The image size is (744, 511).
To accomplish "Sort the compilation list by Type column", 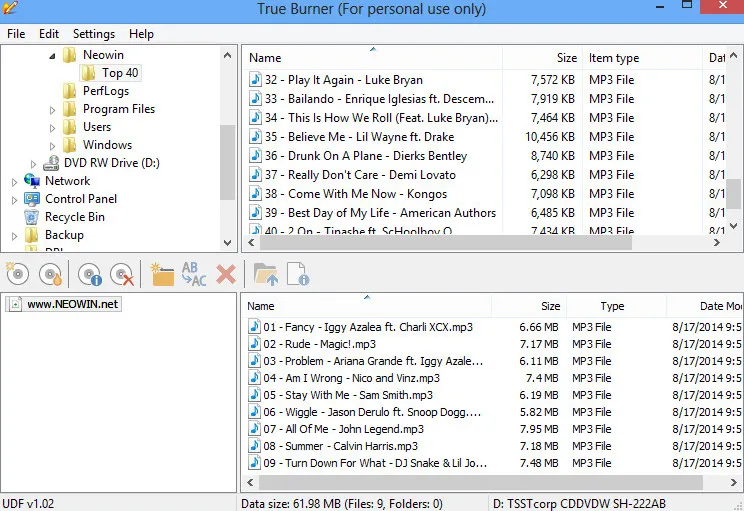I will 616,306.
